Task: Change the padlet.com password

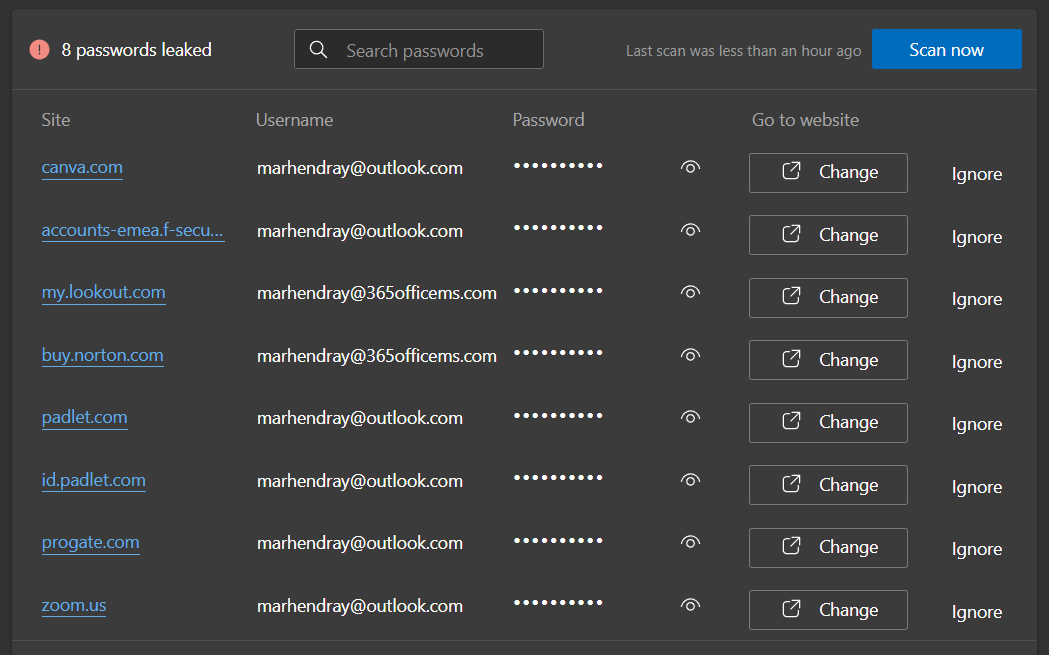Action: pyautogui.click(x=828, y=423)
